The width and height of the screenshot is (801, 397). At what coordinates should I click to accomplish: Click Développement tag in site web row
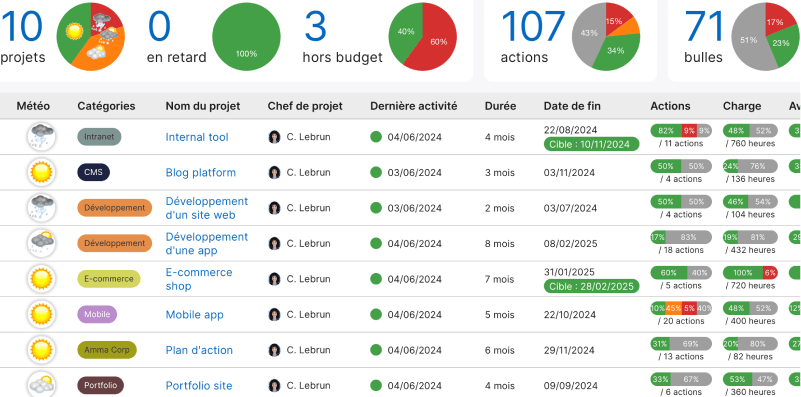(114, 208)
